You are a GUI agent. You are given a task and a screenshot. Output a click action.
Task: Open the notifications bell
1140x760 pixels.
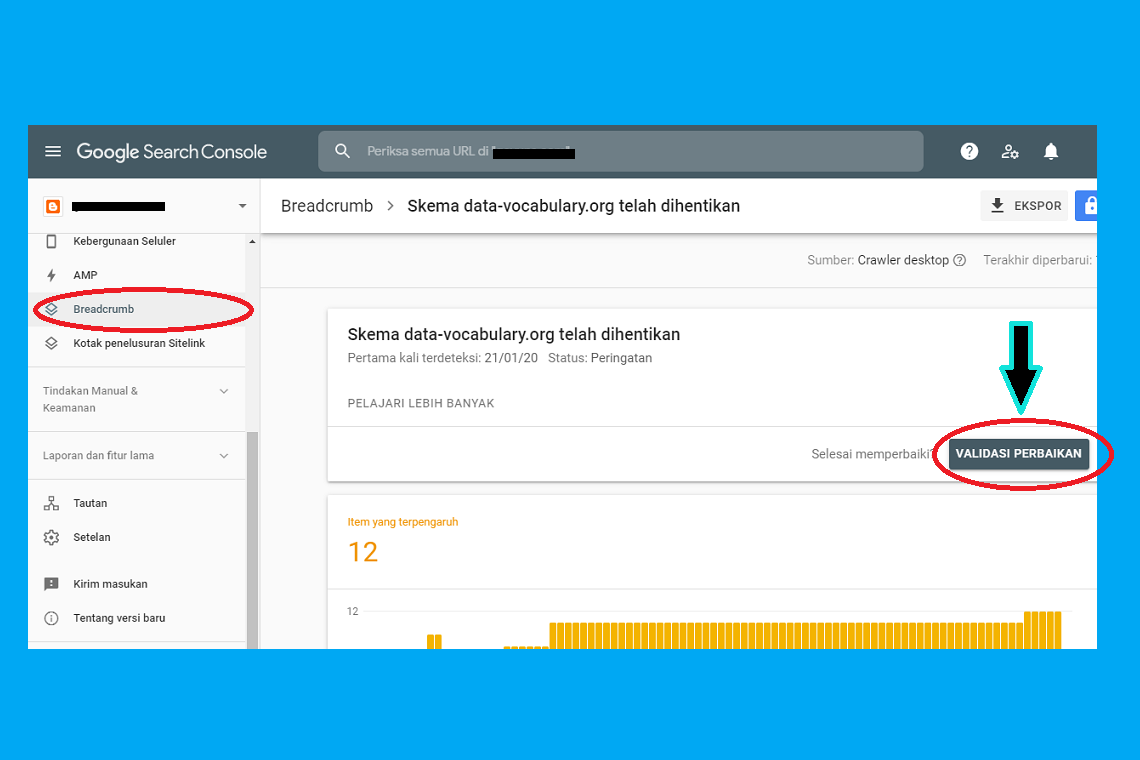tap(1051, 151)
